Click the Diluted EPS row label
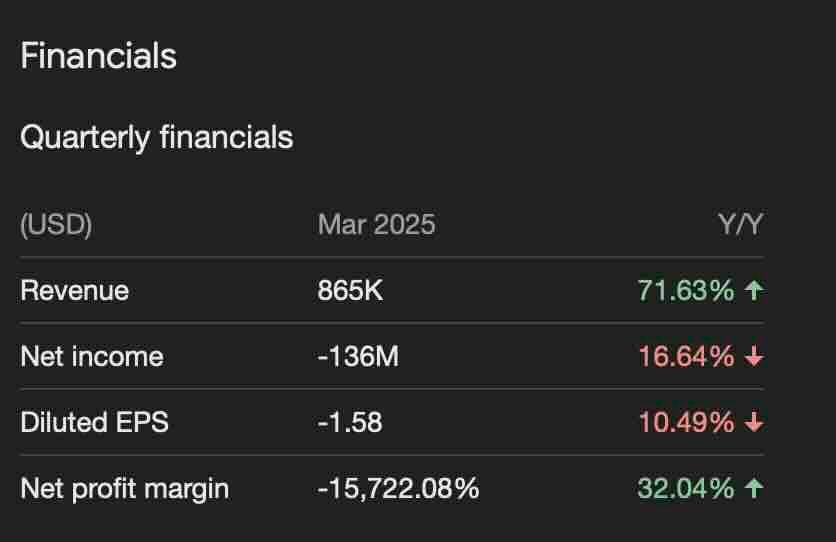836x542 pixels. click(94, 423)
